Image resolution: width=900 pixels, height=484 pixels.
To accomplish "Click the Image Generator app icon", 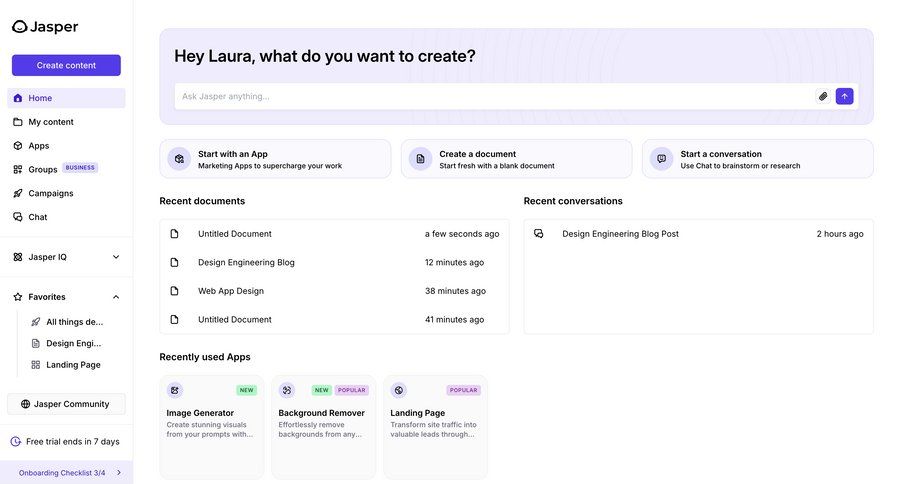I will (174, 390).
